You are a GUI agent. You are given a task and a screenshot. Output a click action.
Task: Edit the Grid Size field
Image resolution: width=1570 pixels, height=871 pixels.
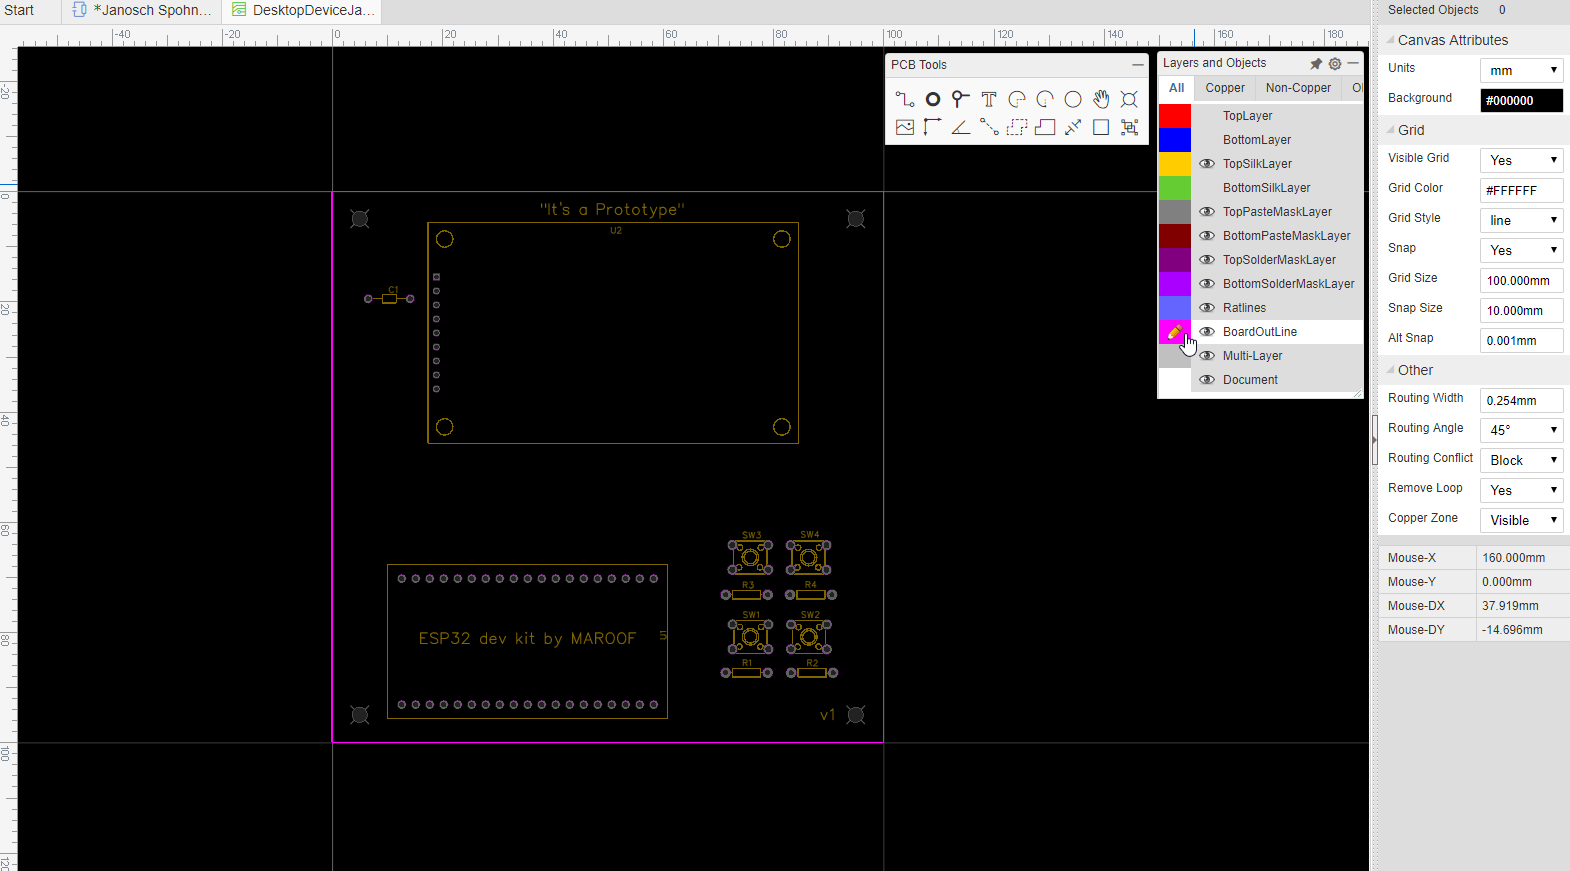tap(1521, 280)
